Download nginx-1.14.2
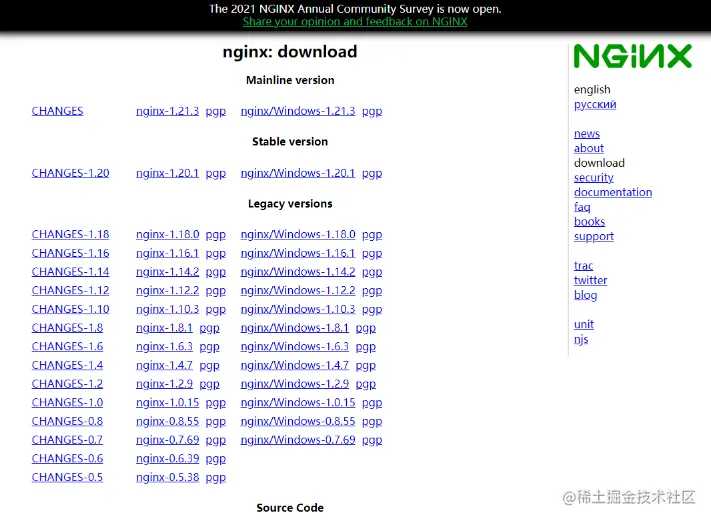711x521 pixels. tap(167, 272)
